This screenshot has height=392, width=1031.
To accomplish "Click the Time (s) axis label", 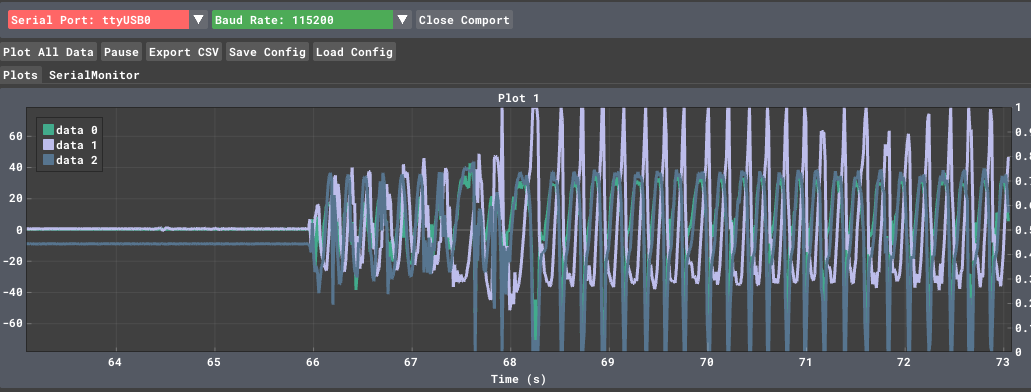I will coord(518,379).
